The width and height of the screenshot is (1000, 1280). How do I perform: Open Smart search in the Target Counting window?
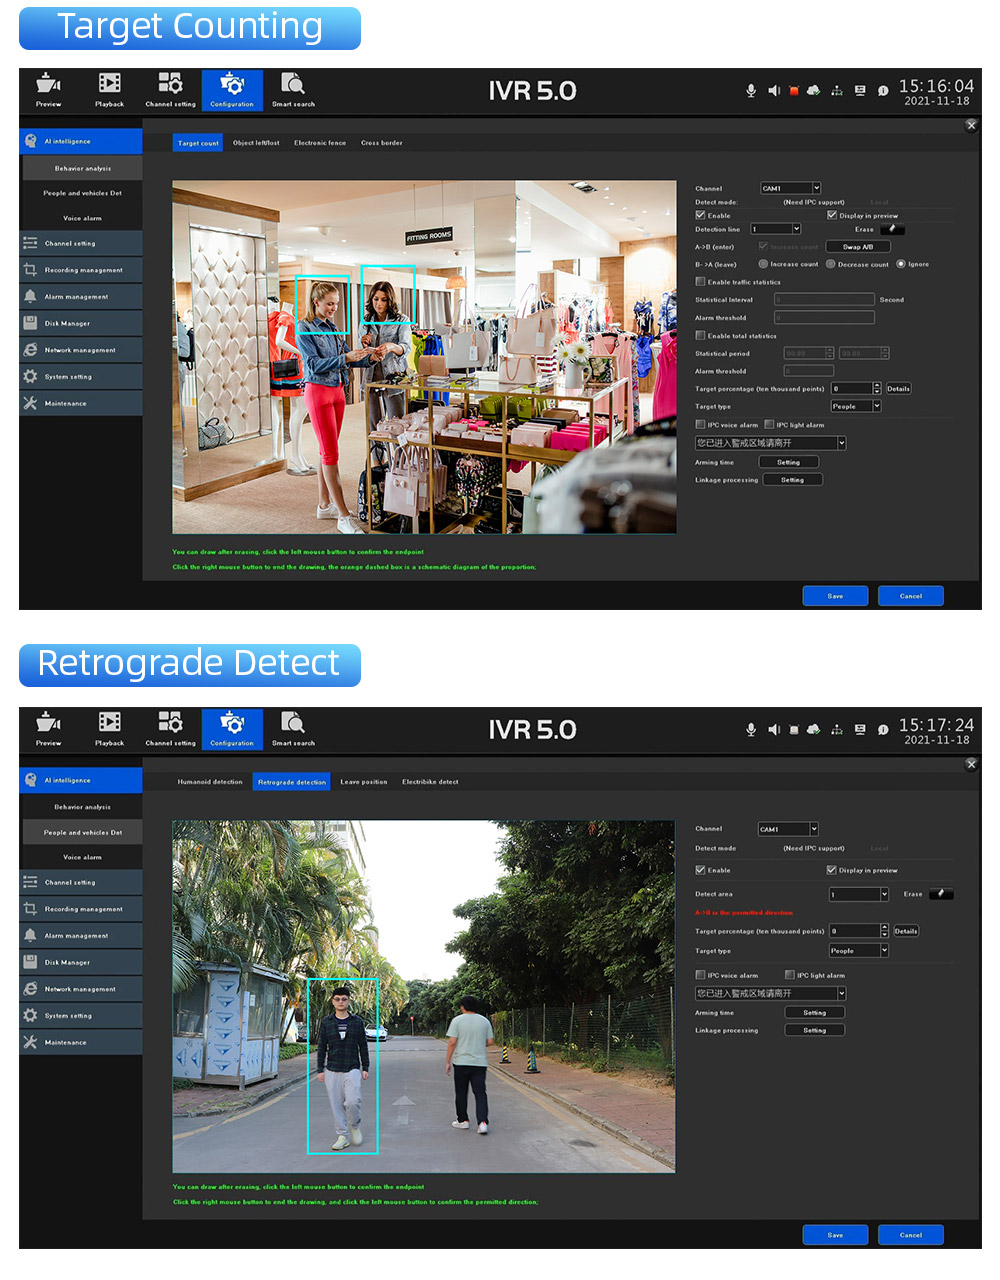[x=293, y=89]
